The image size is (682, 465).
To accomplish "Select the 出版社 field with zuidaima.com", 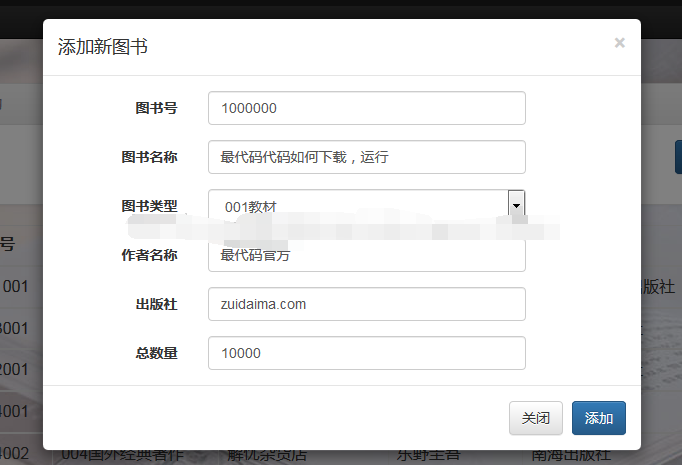I will coord(367,304).
